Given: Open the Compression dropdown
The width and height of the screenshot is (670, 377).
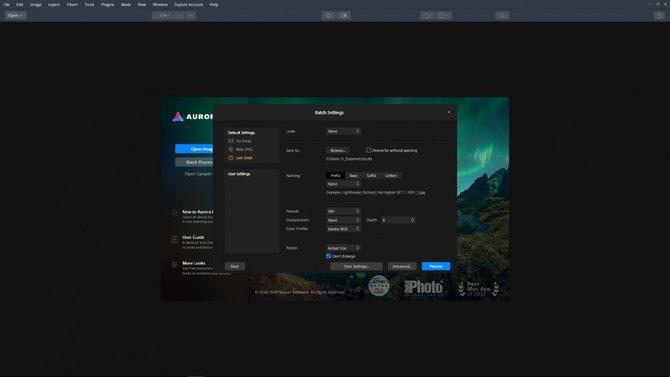Looking at the screenshot, I should point(344,220).
